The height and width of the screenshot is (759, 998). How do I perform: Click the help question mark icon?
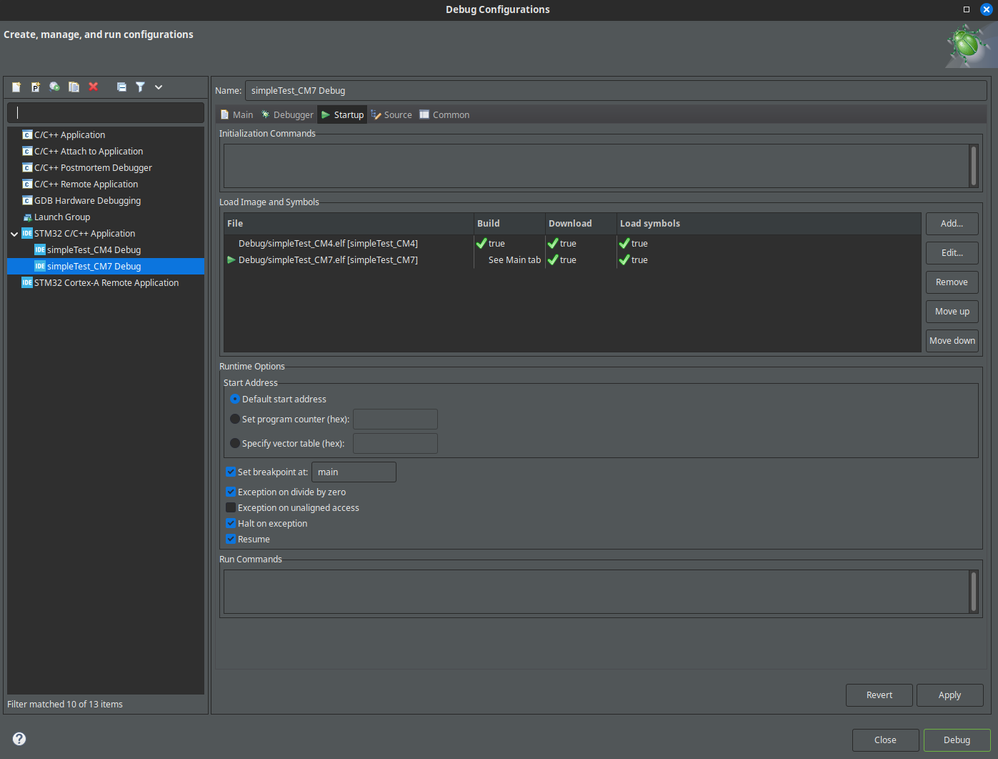19,739
